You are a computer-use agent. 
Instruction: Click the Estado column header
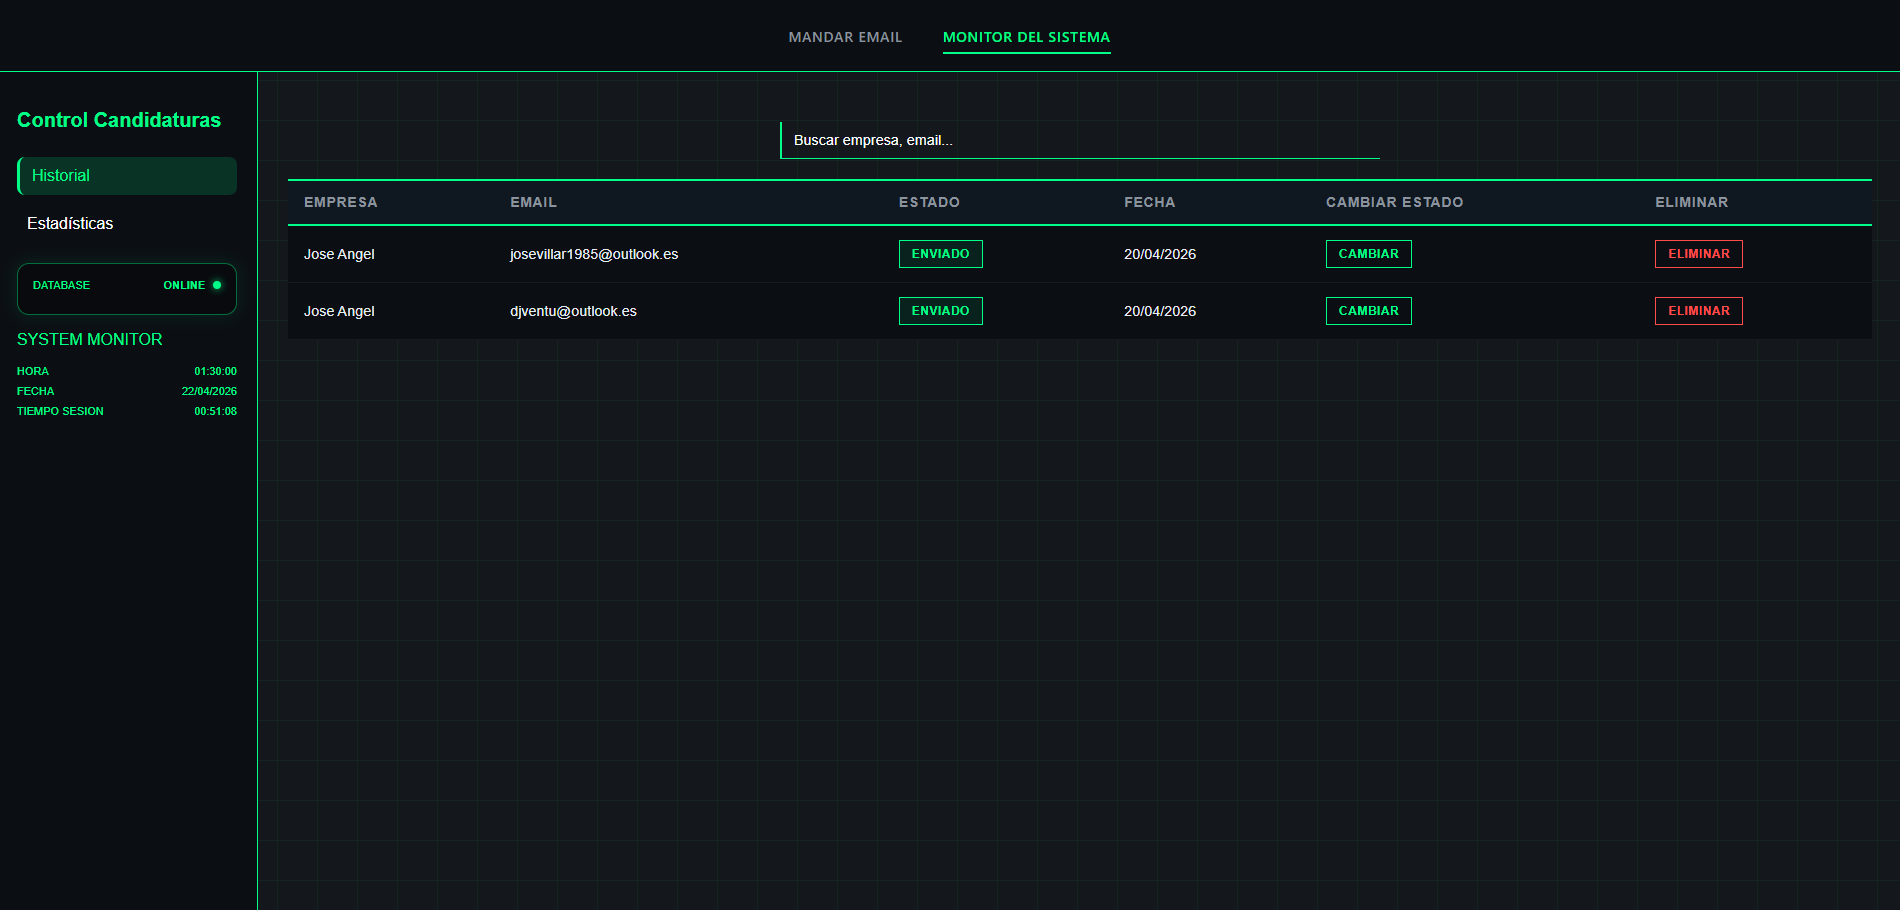(x=929, y=202)
